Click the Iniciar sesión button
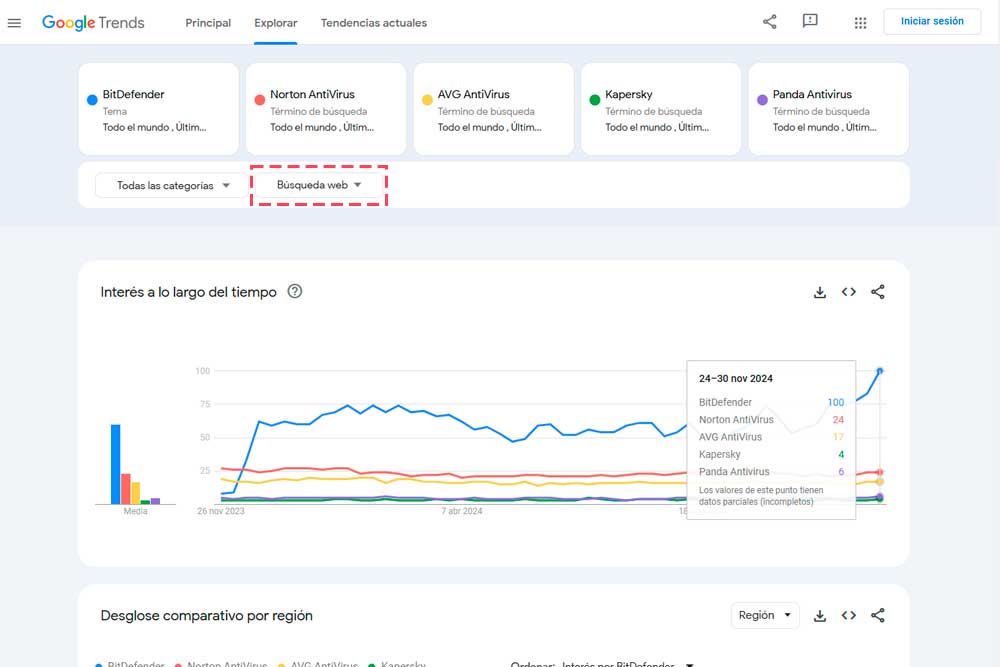 click(x=932, y=21)
